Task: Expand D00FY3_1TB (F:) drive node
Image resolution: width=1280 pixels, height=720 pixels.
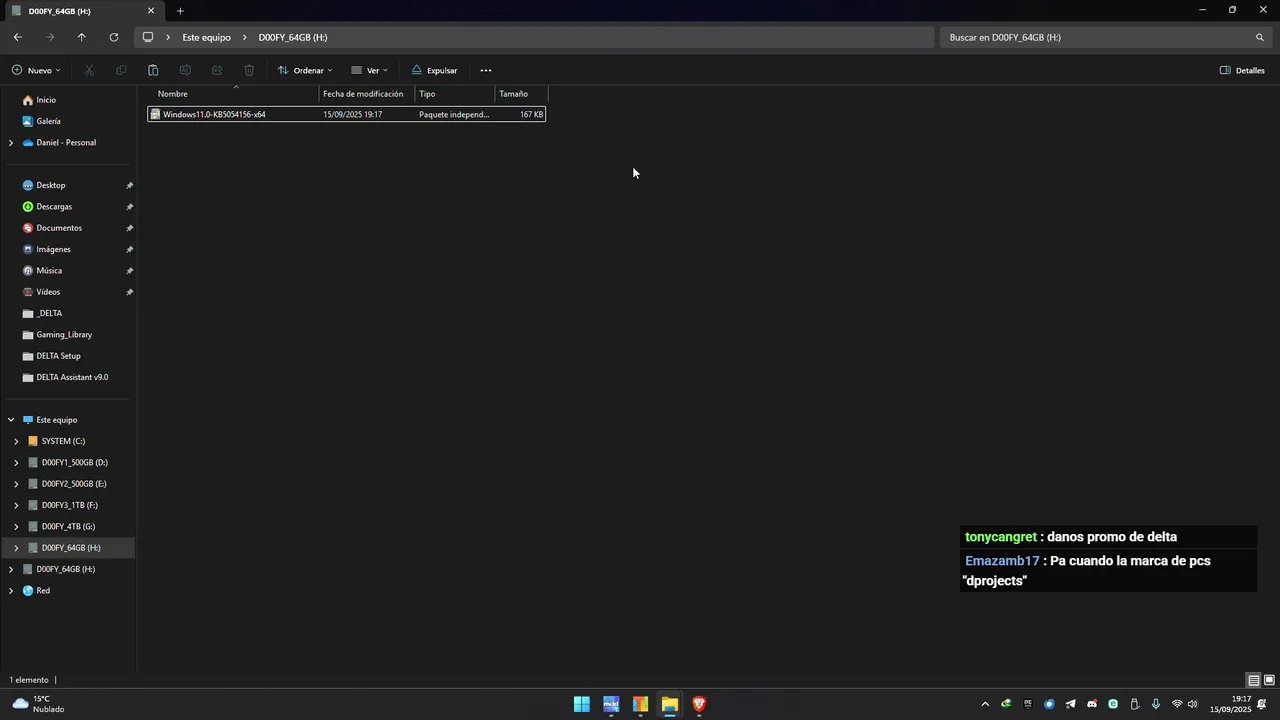Action: click(16, 505)
